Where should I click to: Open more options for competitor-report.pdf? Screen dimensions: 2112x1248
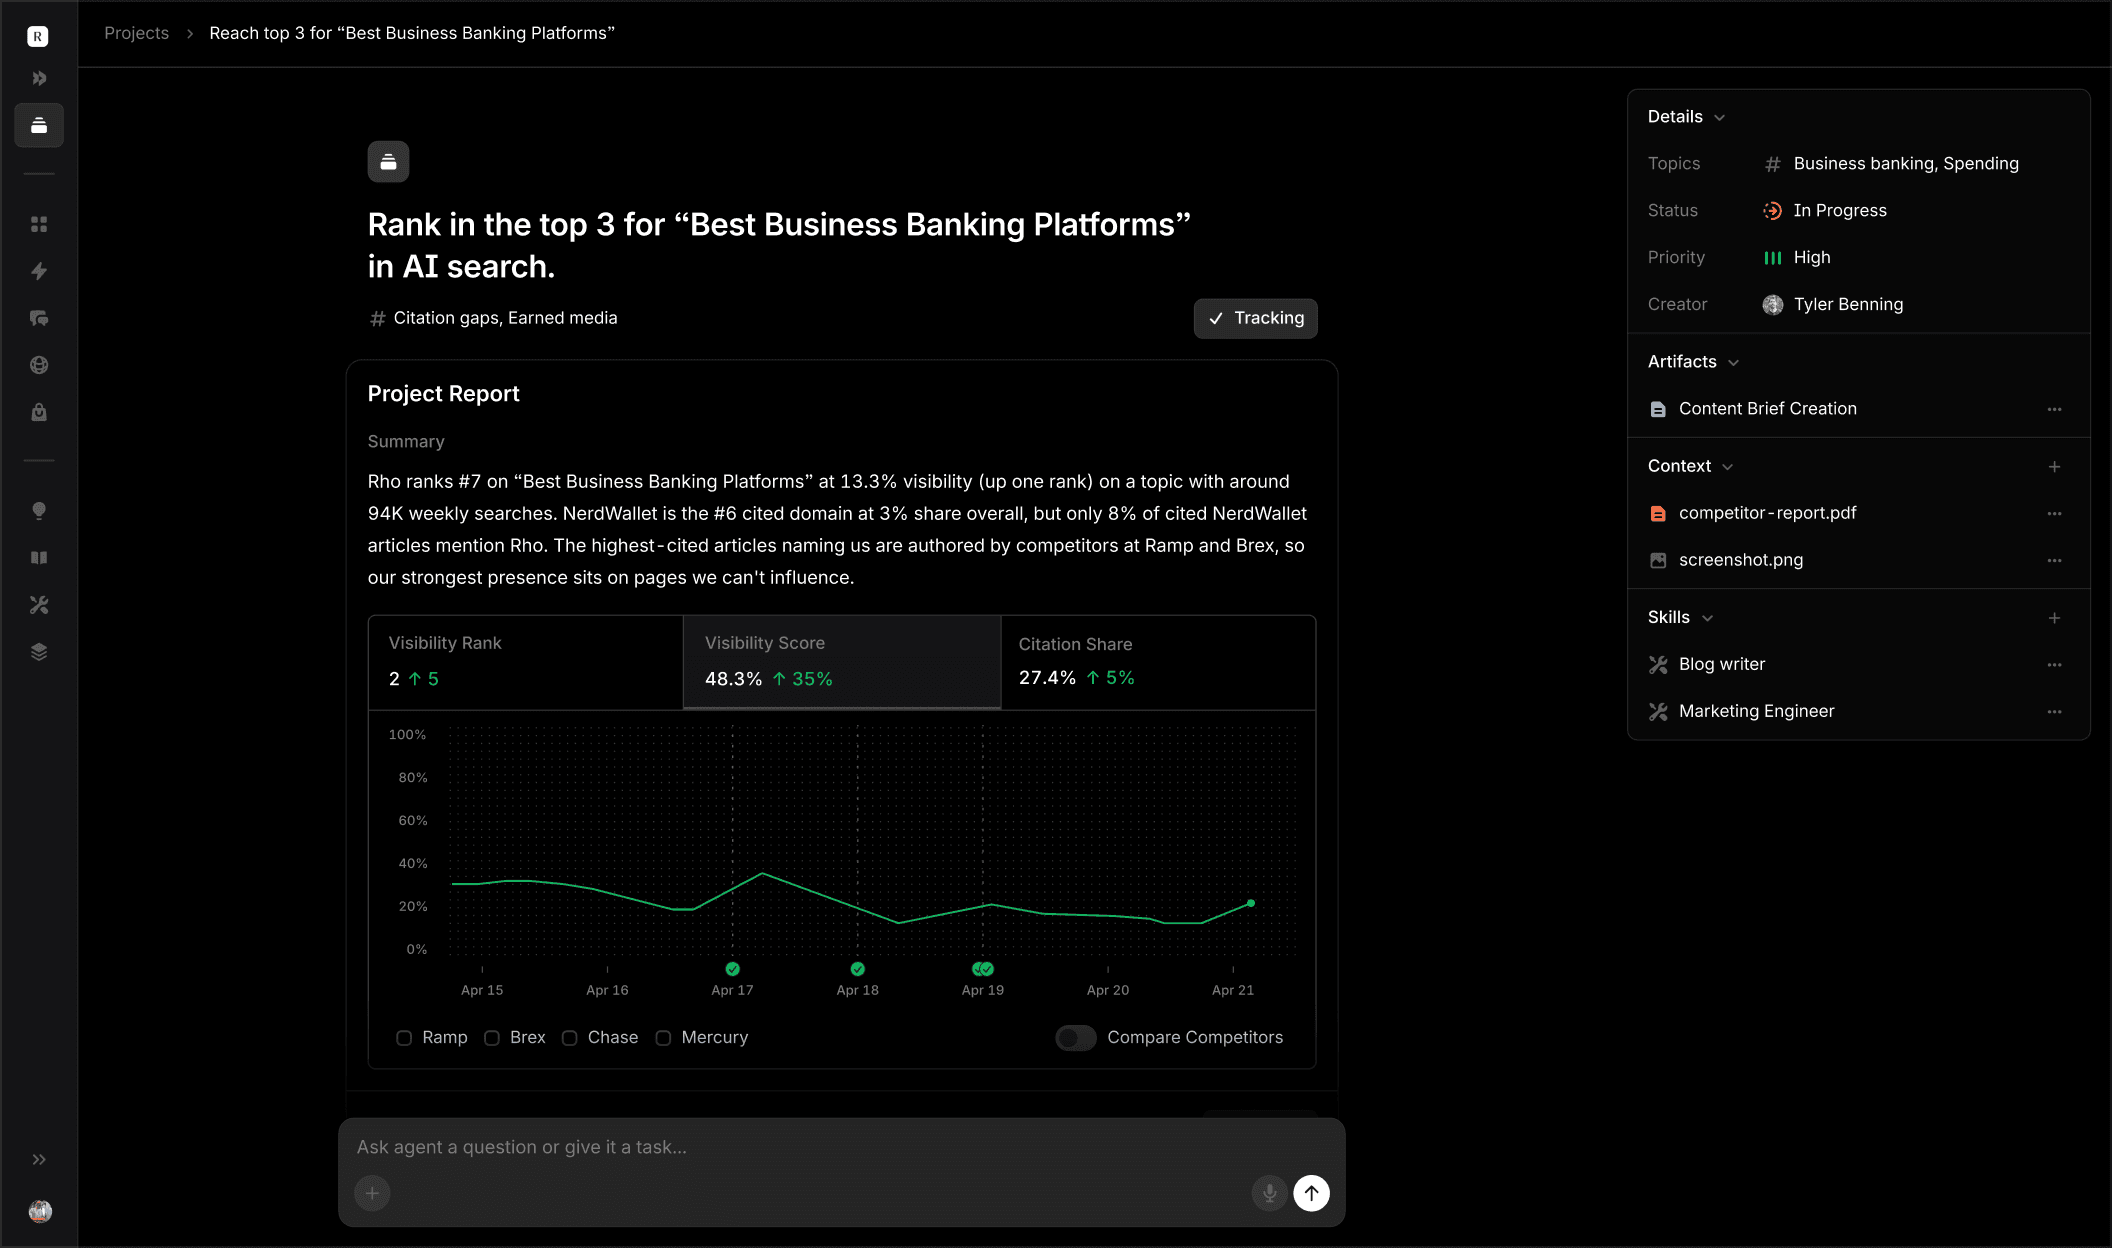[x=2054, y=513]
